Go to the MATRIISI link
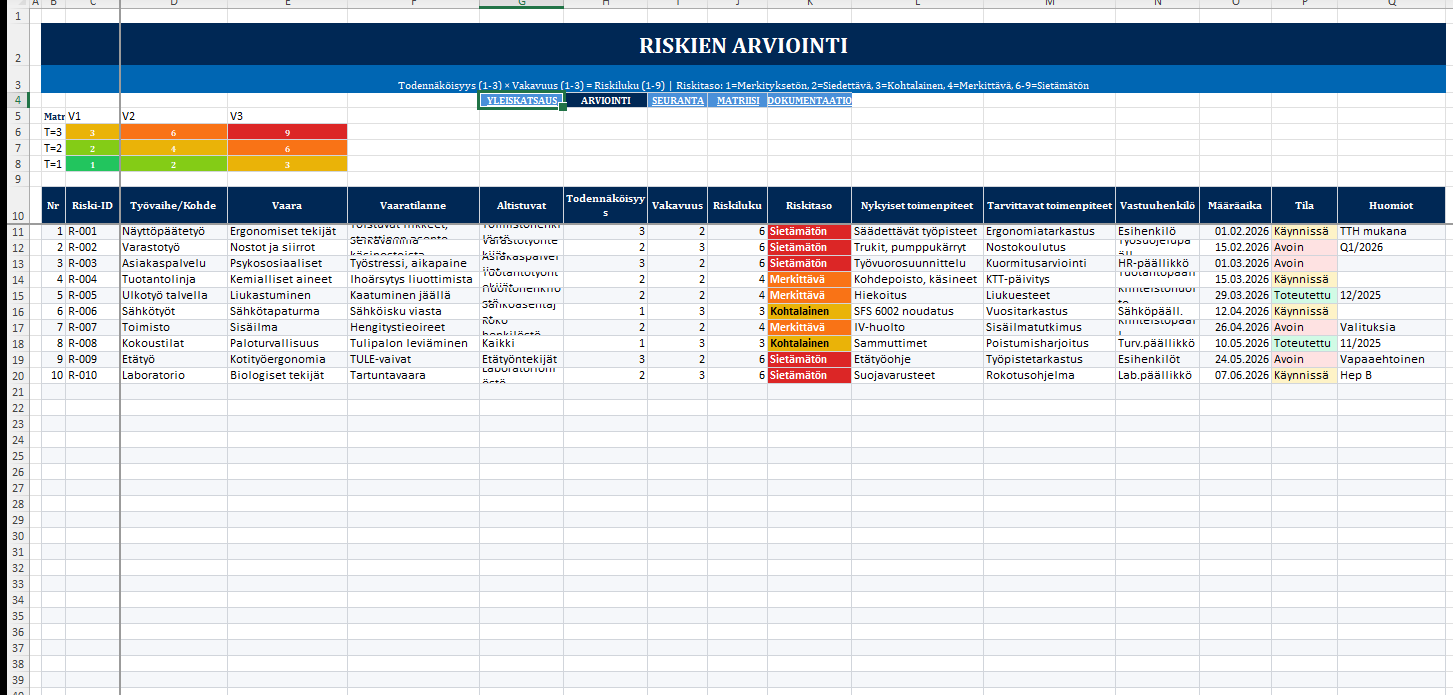The image size is (1453, 695). pyautogui.click(x=737, y=101)
